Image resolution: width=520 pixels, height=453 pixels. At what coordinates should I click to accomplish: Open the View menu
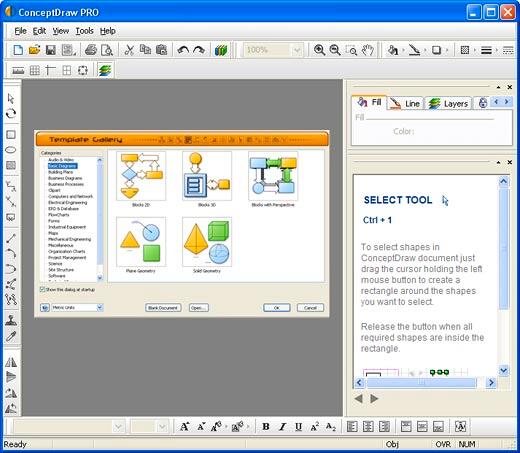(x=61, y=31)
